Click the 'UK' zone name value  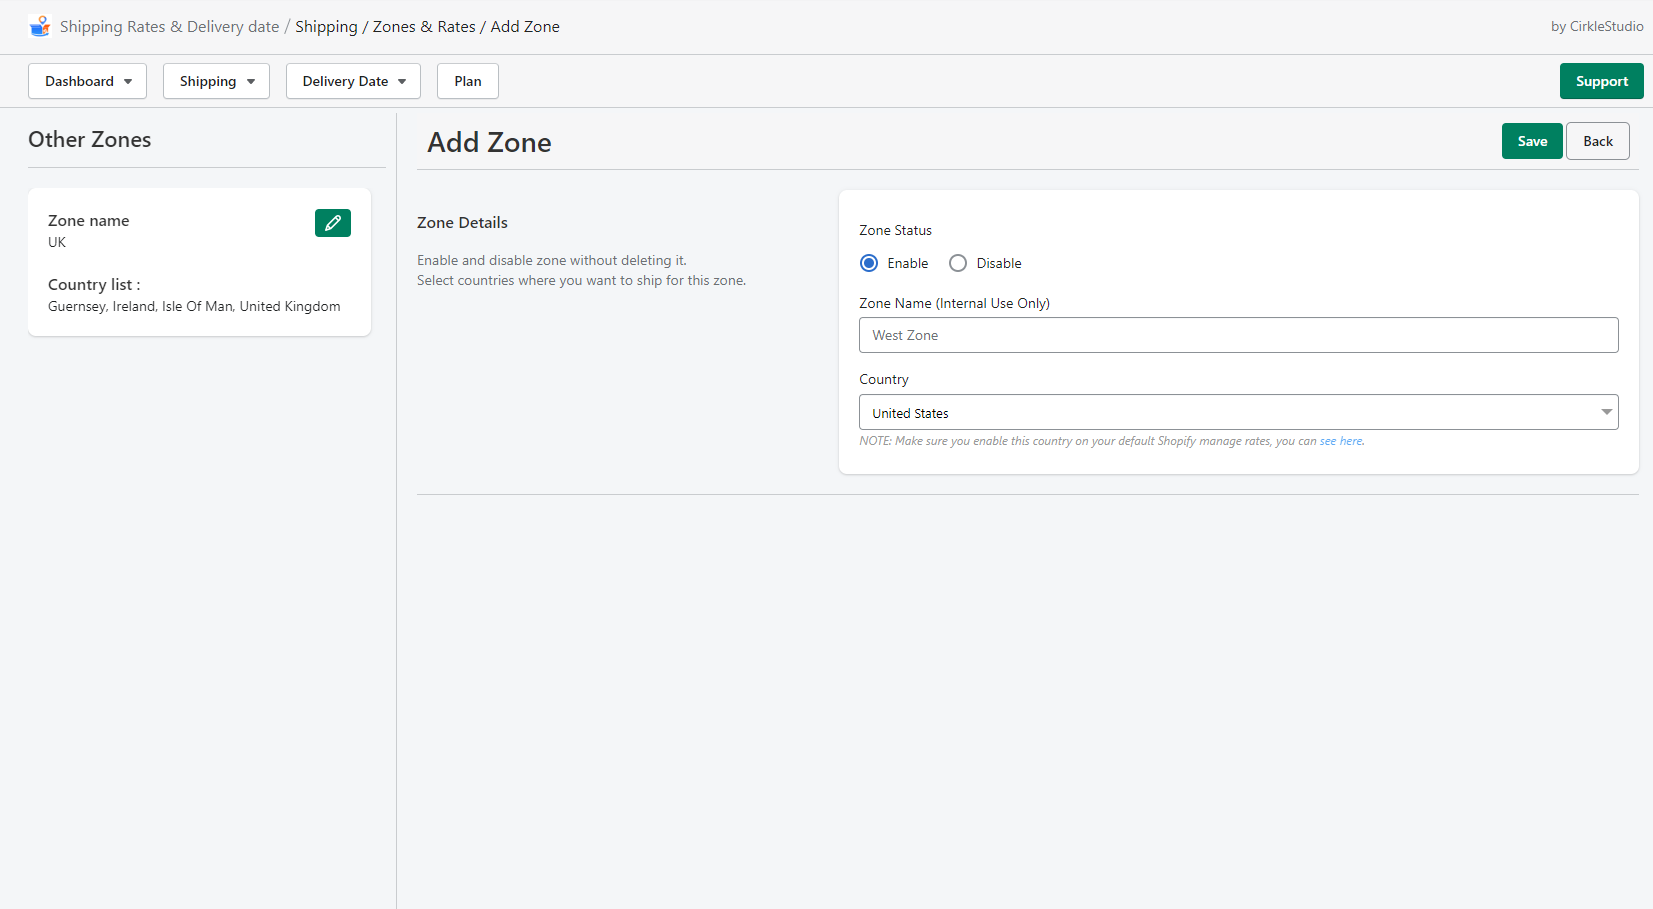click(57, 243)
